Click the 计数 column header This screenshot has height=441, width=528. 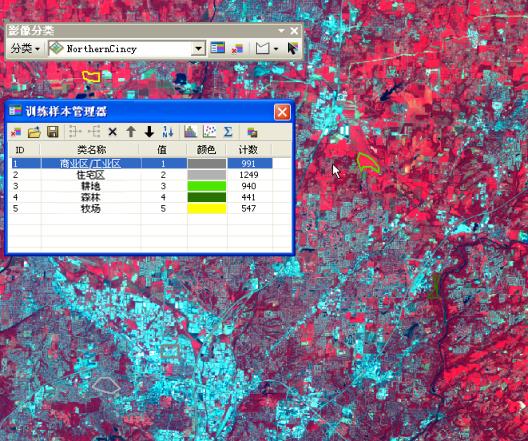tap(248, 149)
